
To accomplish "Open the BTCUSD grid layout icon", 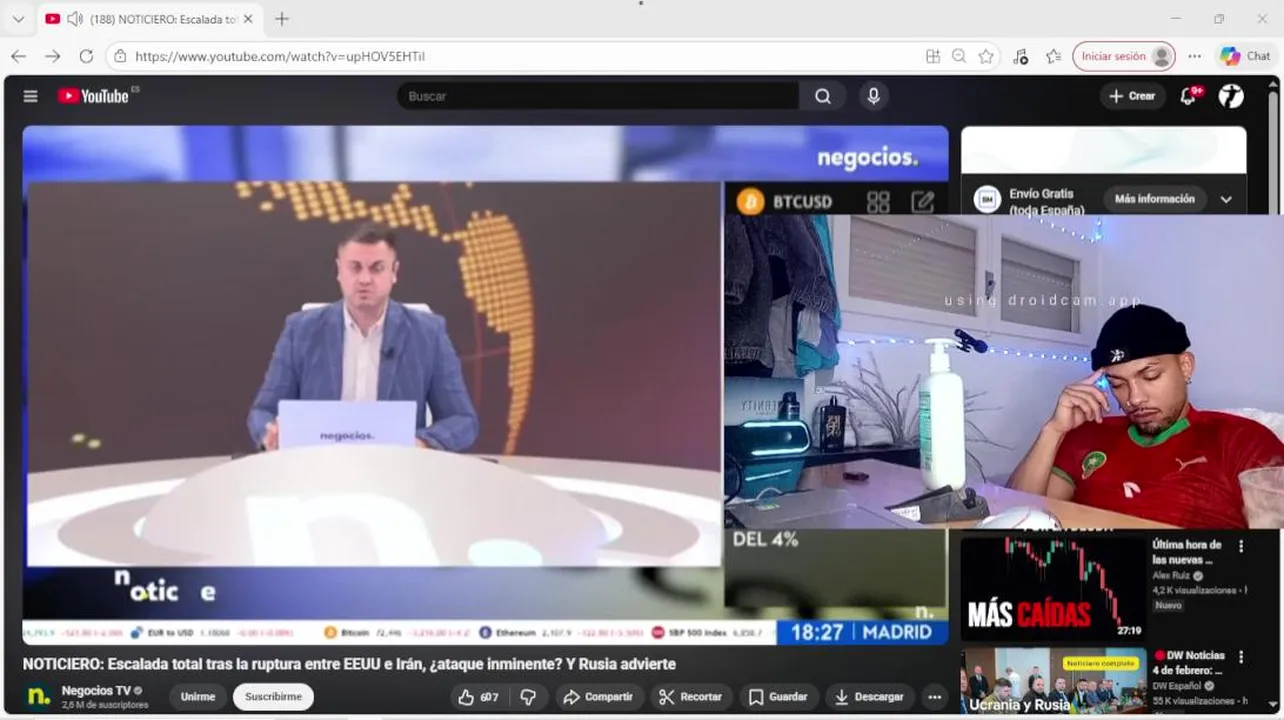I will [878, 202].
